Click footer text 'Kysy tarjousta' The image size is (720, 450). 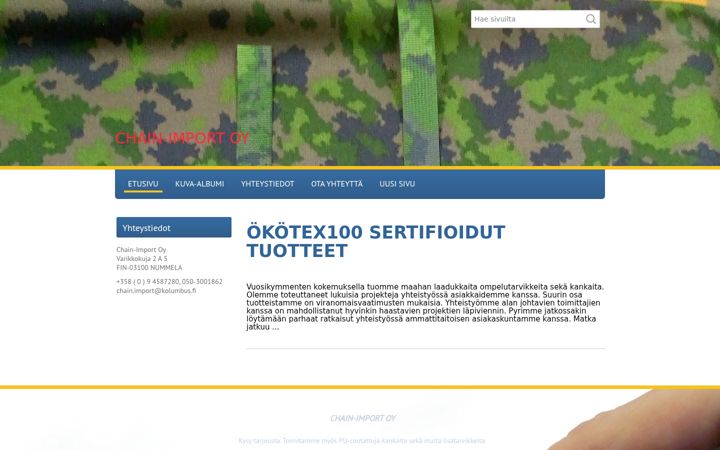click(x=259, y=441)
